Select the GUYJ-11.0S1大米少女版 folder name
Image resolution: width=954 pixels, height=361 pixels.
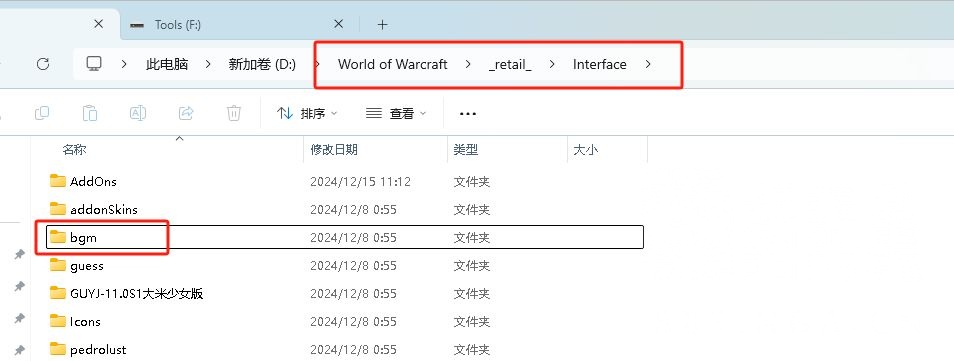click(136, 293)
